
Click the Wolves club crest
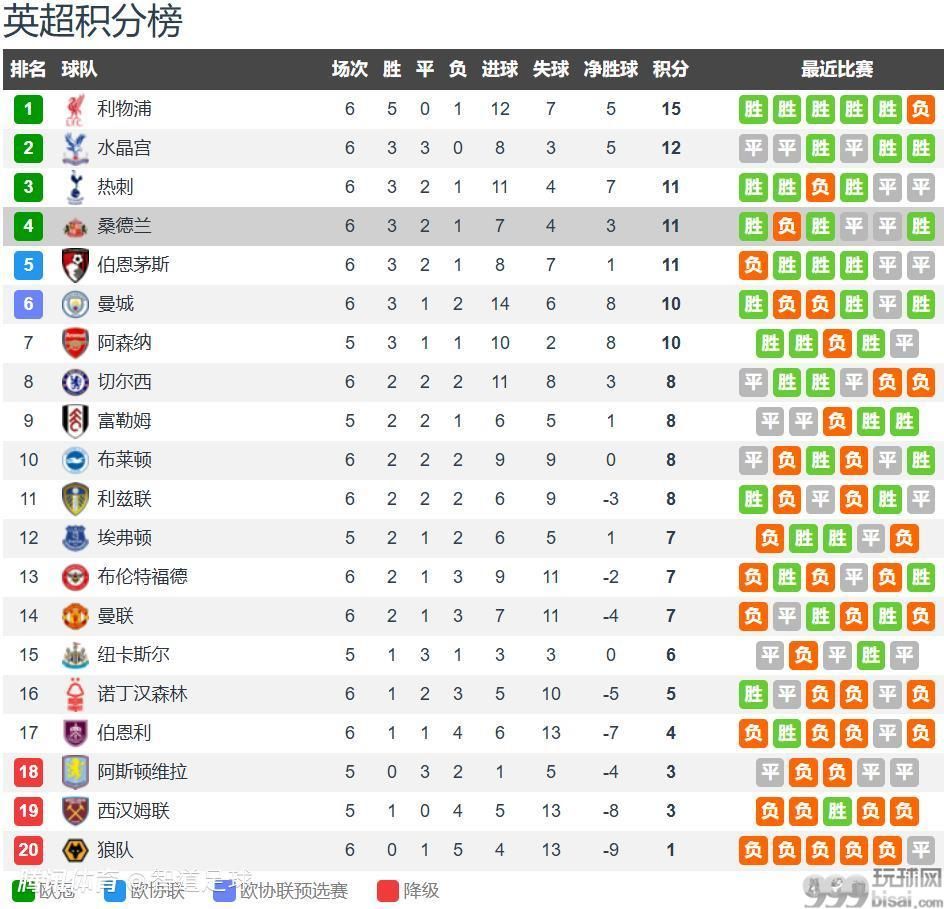pyautogui.click(x=75, y=850)
